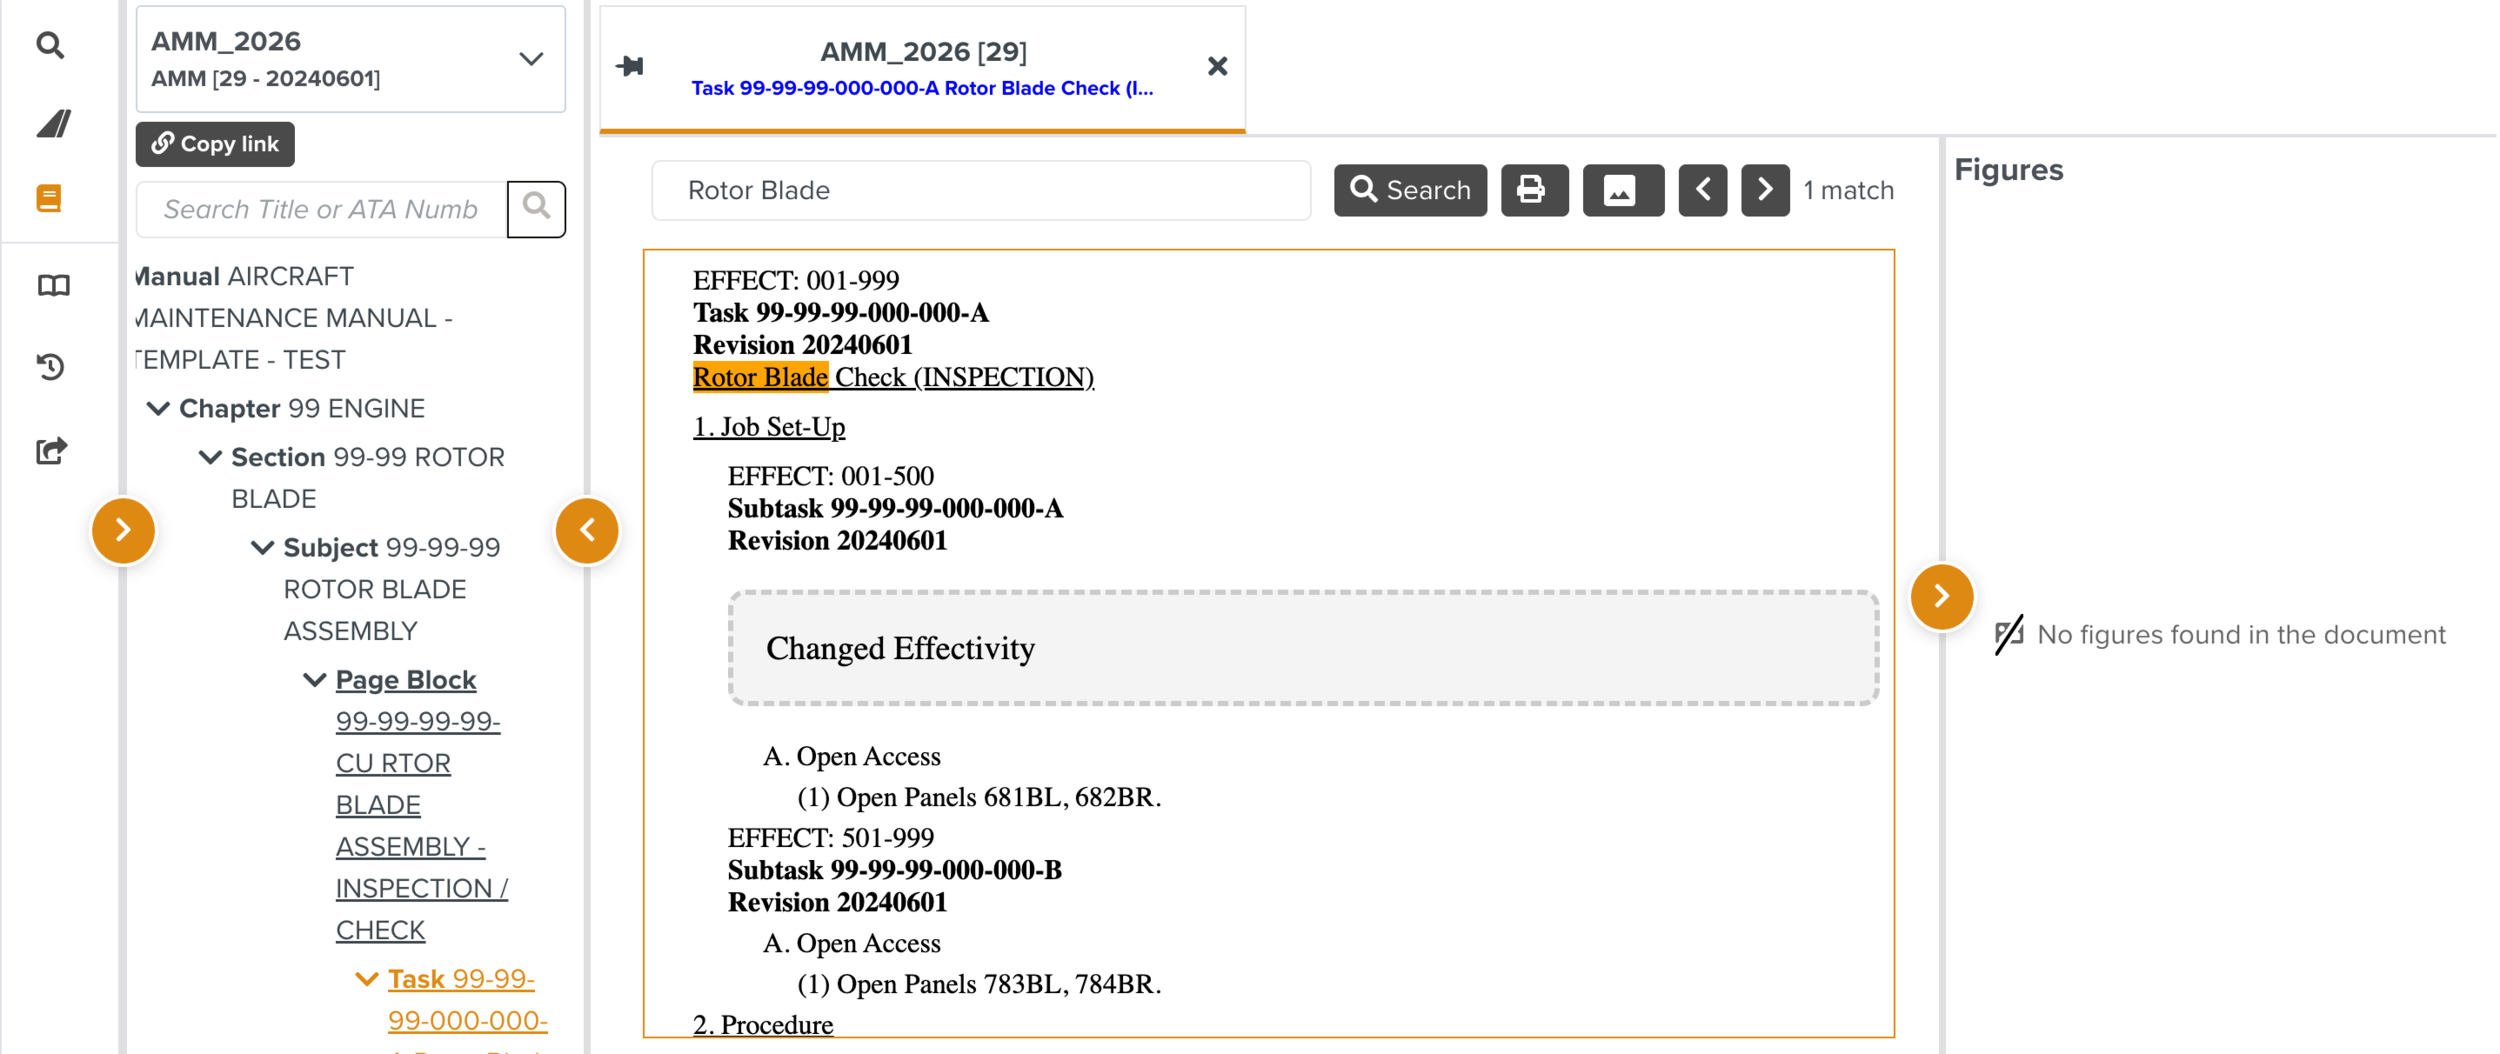Collapse Section 99-99 ROTOR BLADE node

pyautogui.click(x=210, y=457)
